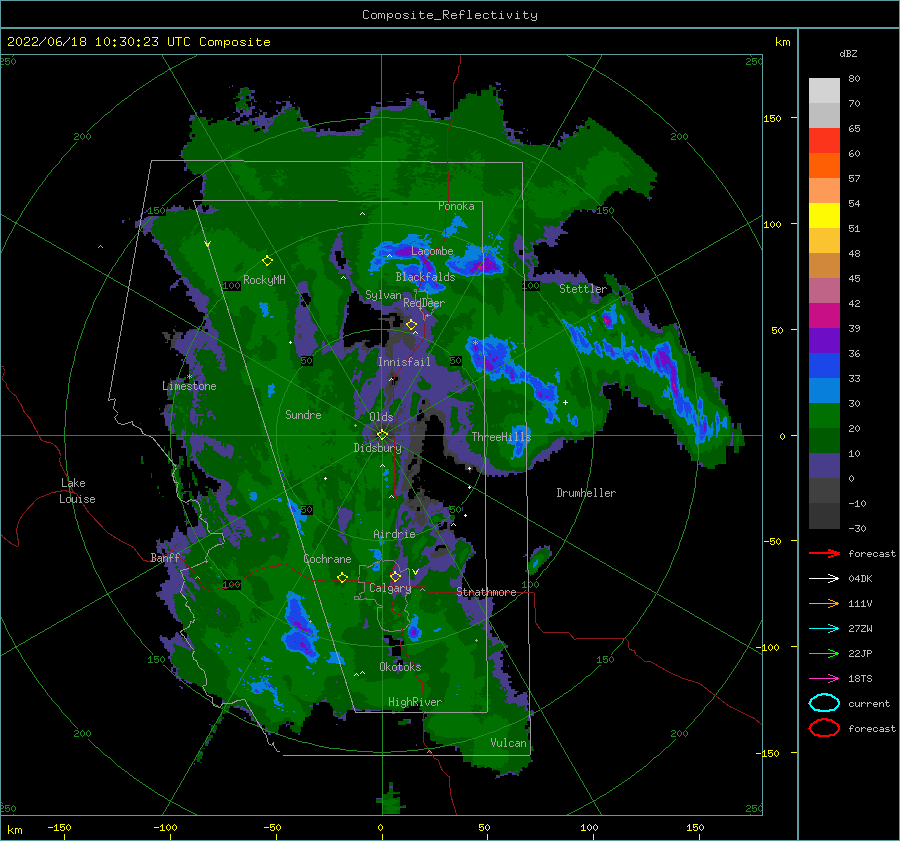This screenshot has height=841, width=900.
Task: Select the magenta 39-42 dBZ swatch
Action: coord(824,315)
